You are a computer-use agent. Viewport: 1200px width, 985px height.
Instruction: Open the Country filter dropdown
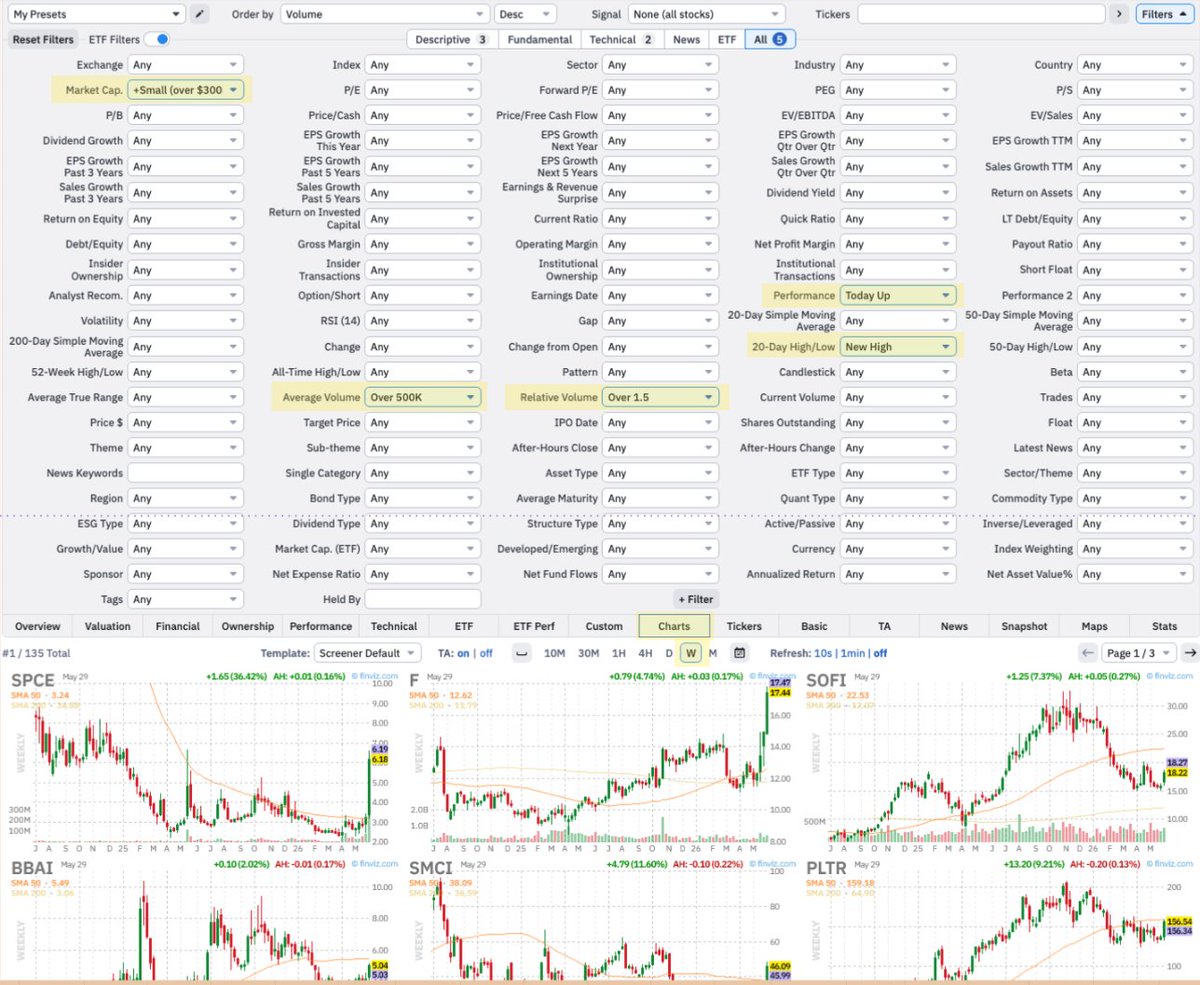tap(1135, 65)
